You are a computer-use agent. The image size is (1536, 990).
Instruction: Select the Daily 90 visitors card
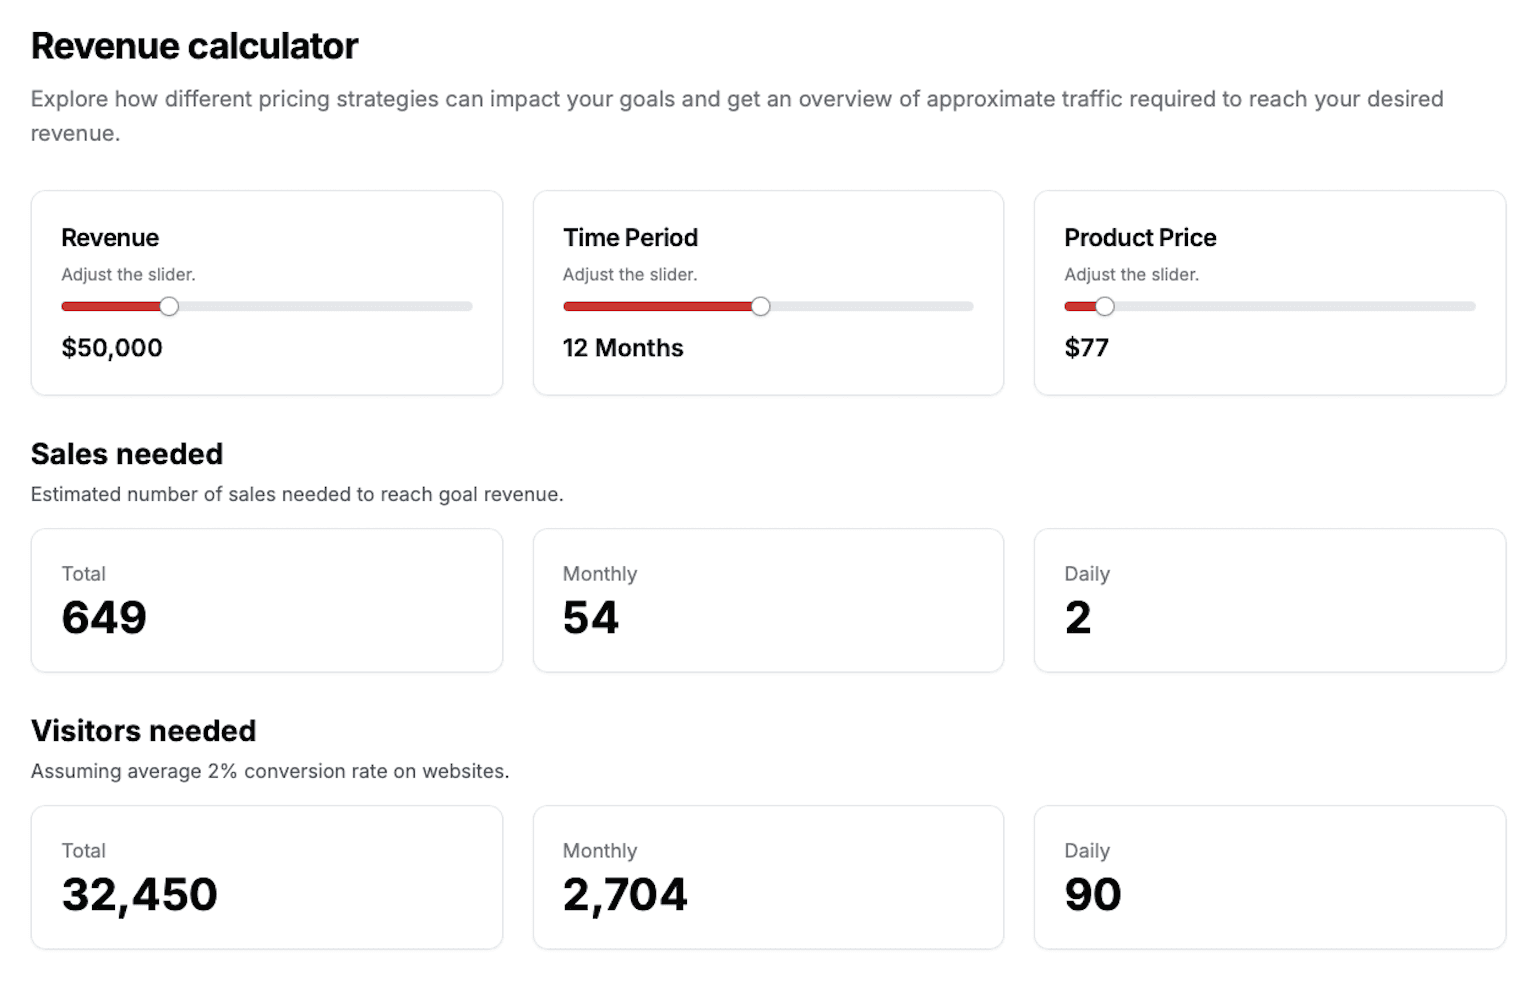[1269, 877]
